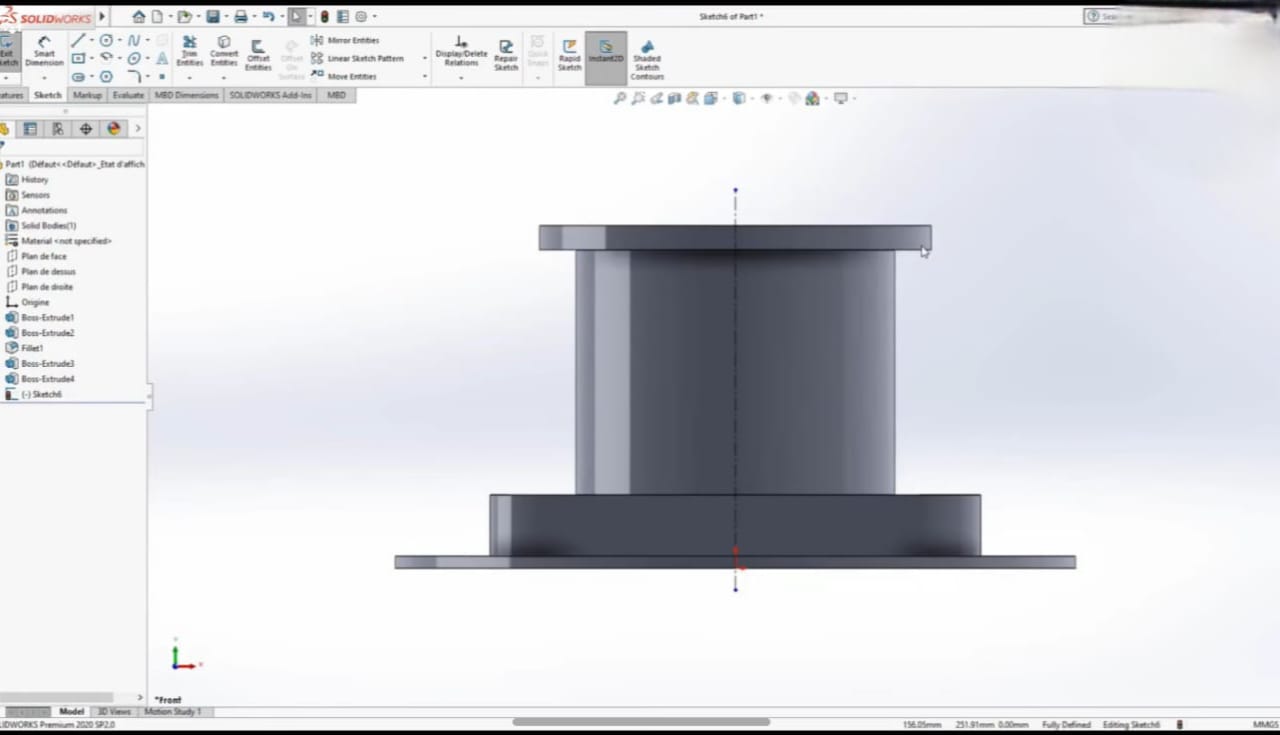This screenshot has height=735, width=1280.
Task: Select Plan de dessus plane
Action: [40, 271]
